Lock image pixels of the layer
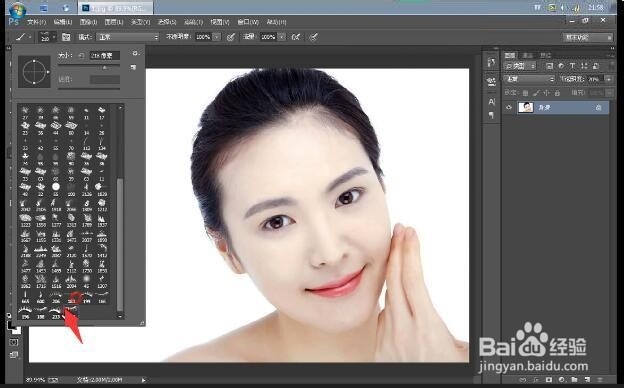Image resolution: width=624 pixels, height=388 pixels. [536, 93]
